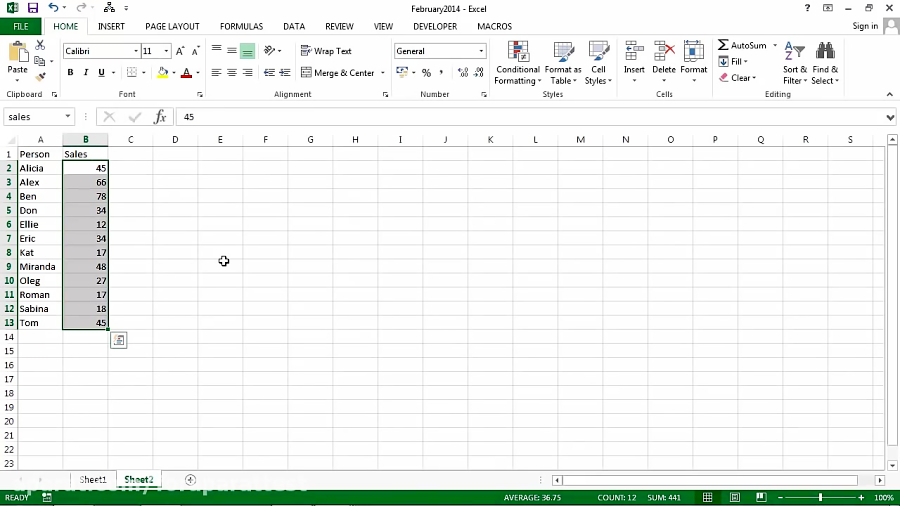900x506 pixels.
Task: Click the Save icon in Quick Access
Action: coord(33,8)
